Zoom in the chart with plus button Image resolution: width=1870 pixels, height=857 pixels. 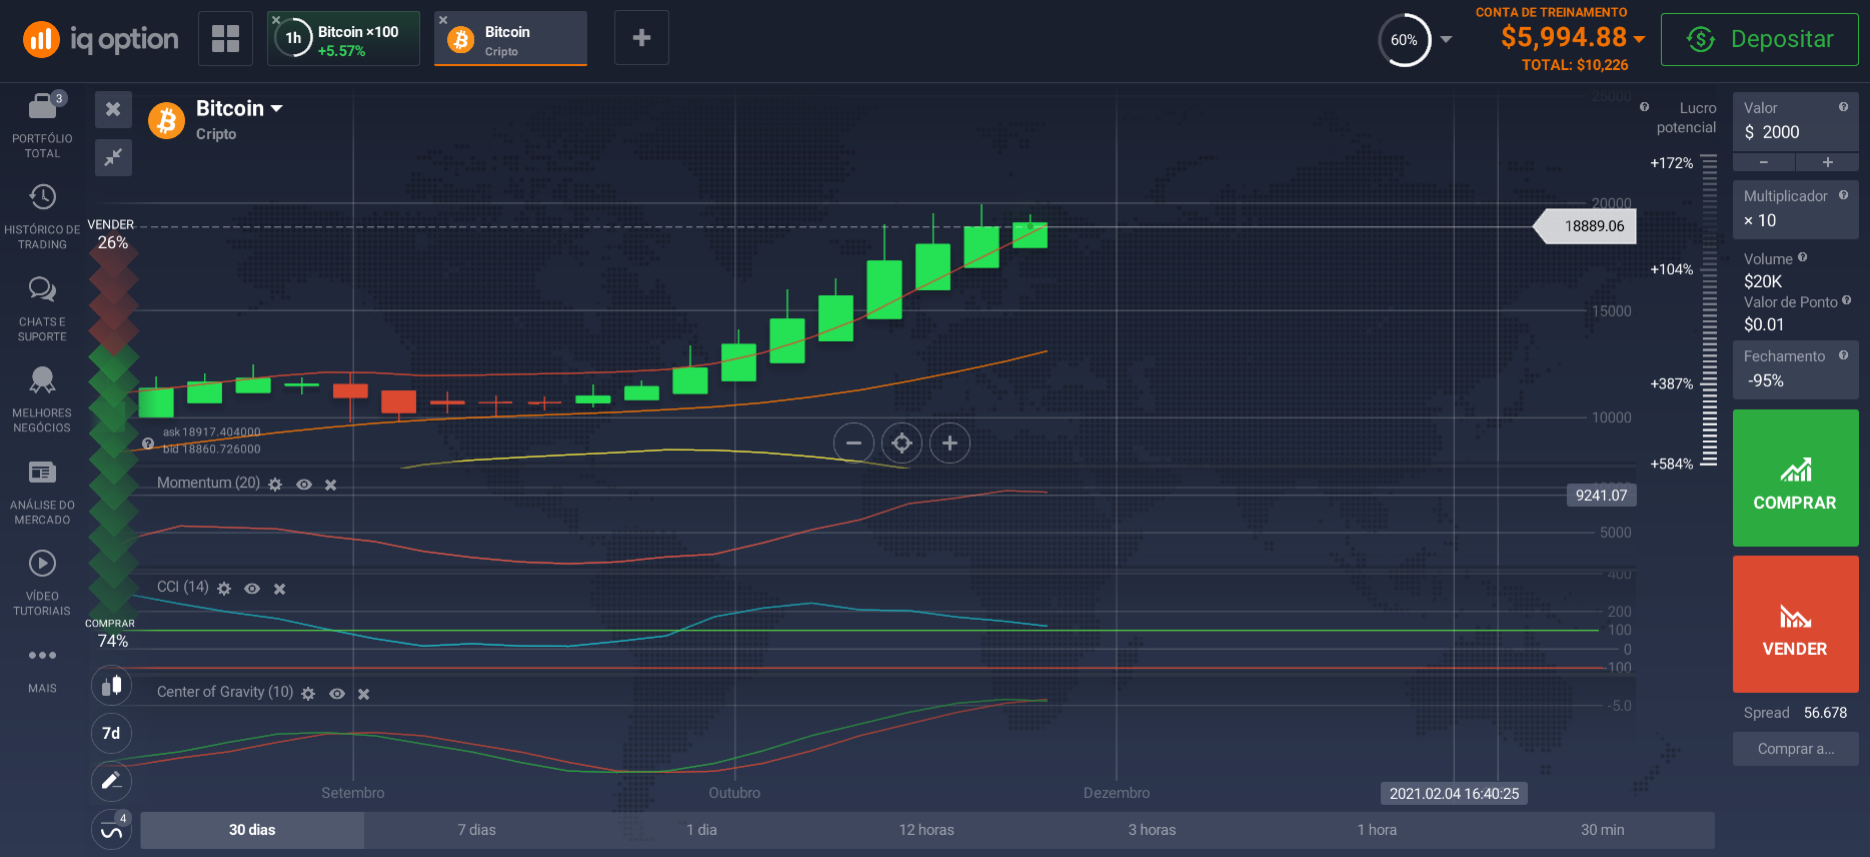click(950, 443)
